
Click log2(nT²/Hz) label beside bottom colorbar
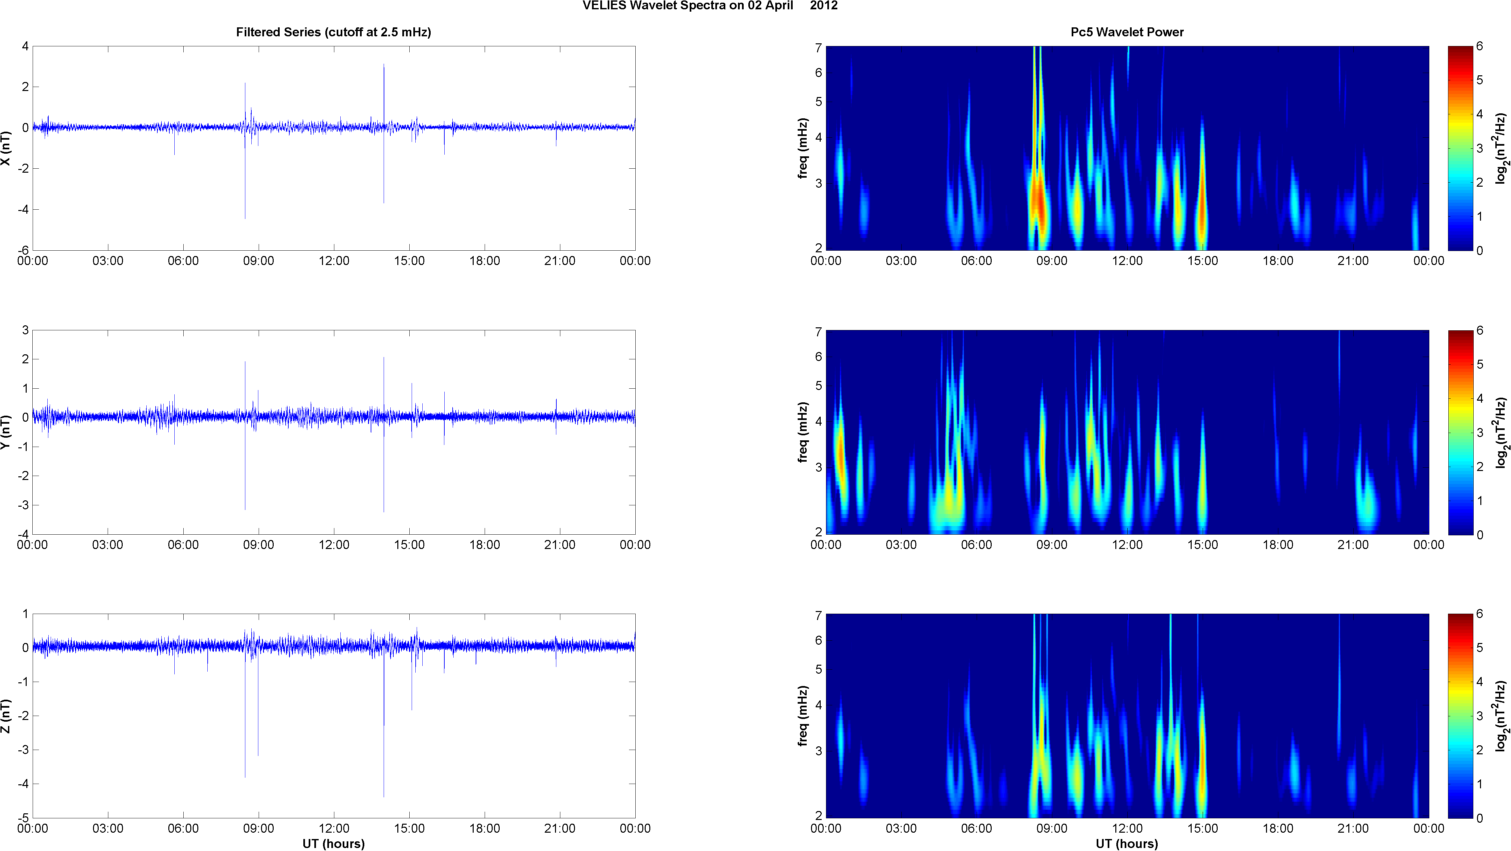(x=1501, y=716)
